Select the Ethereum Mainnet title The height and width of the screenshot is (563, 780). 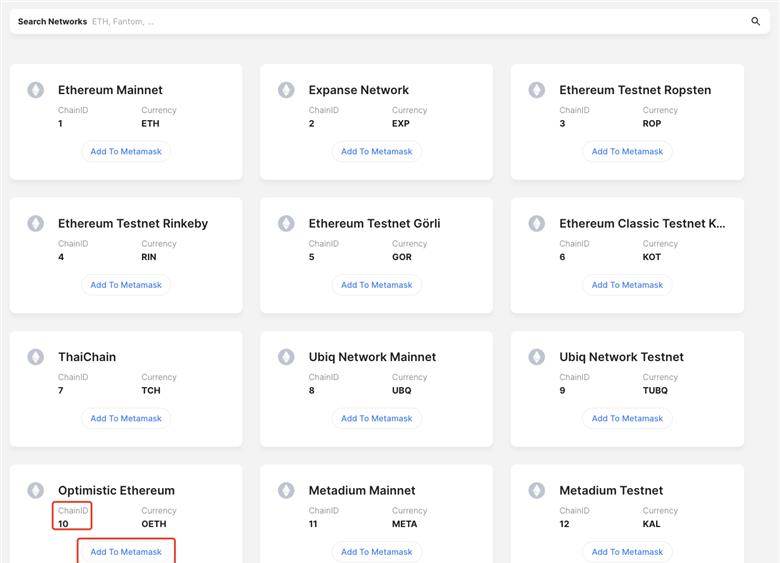110,90
